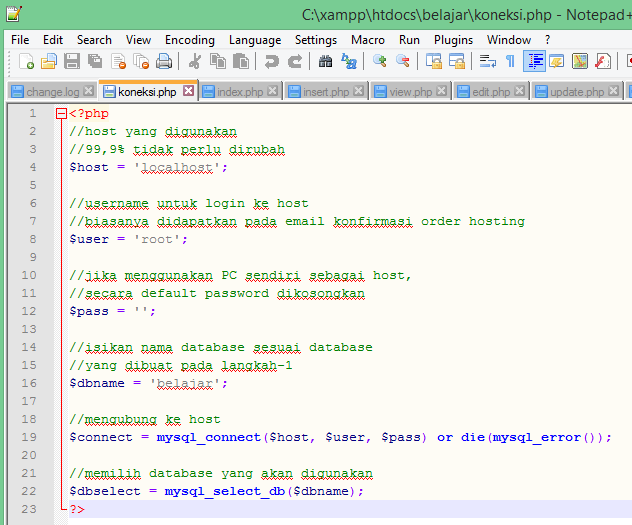
Task: Open the Document Map icon
Action: pos(580,62)
